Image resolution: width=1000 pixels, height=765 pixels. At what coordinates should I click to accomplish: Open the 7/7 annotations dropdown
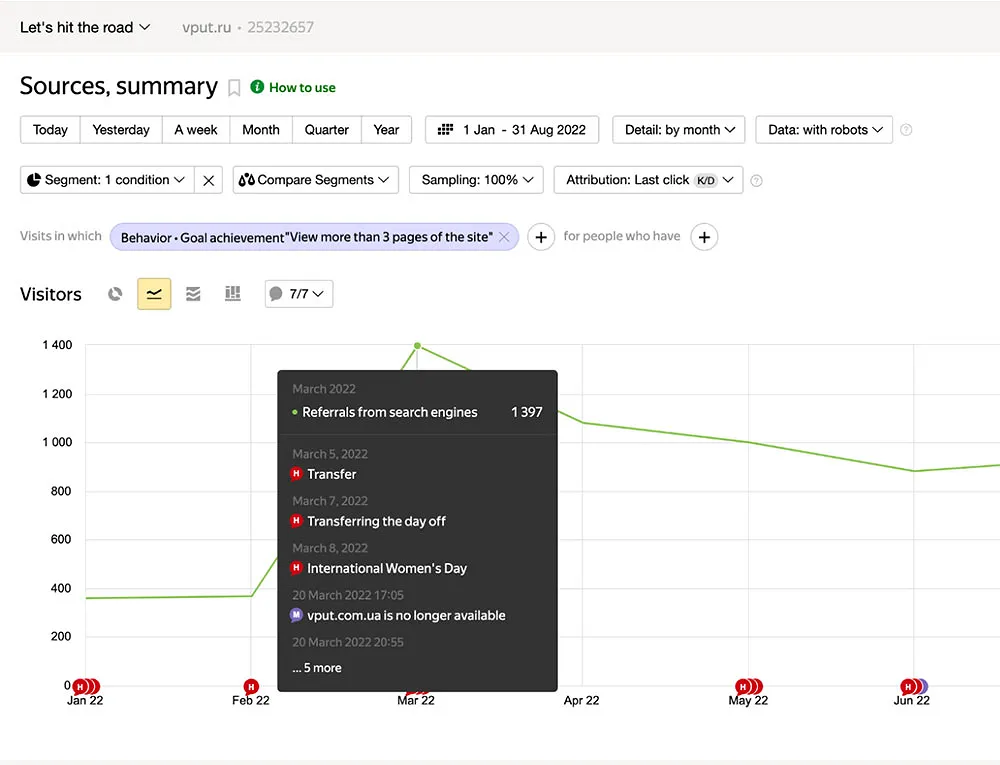(298, 294)
